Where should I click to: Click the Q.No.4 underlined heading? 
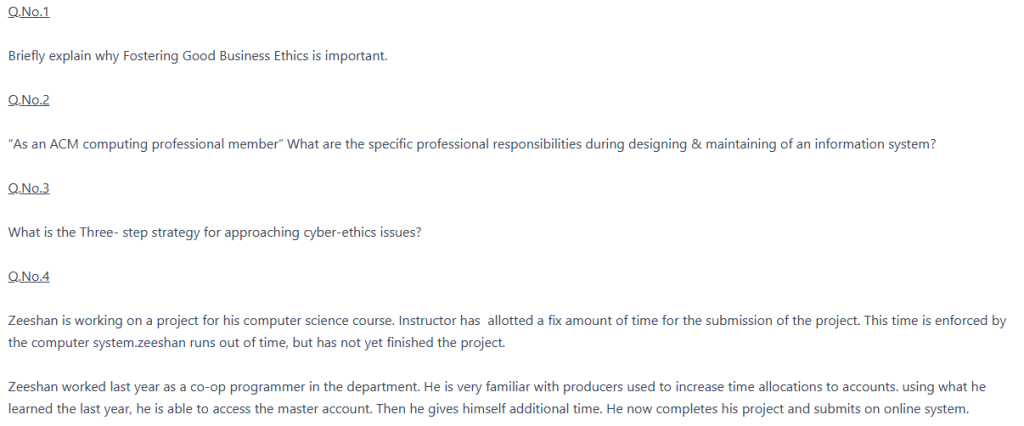click(28, 276)
